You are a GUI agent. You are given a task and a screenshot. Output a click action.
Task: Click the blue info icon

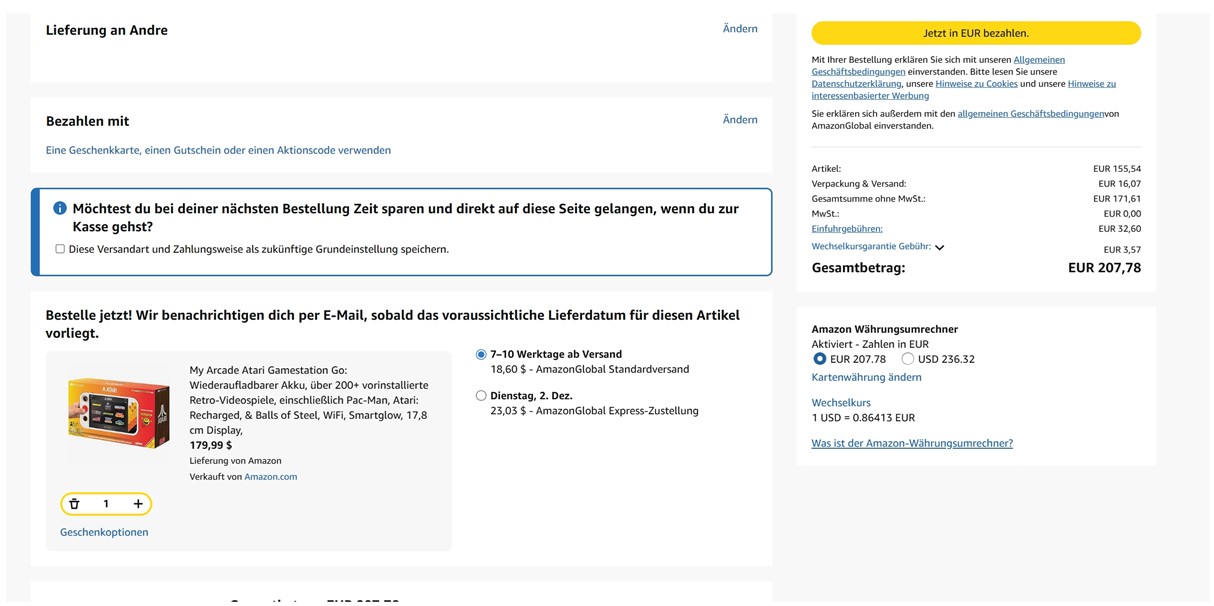coord(60,208)
